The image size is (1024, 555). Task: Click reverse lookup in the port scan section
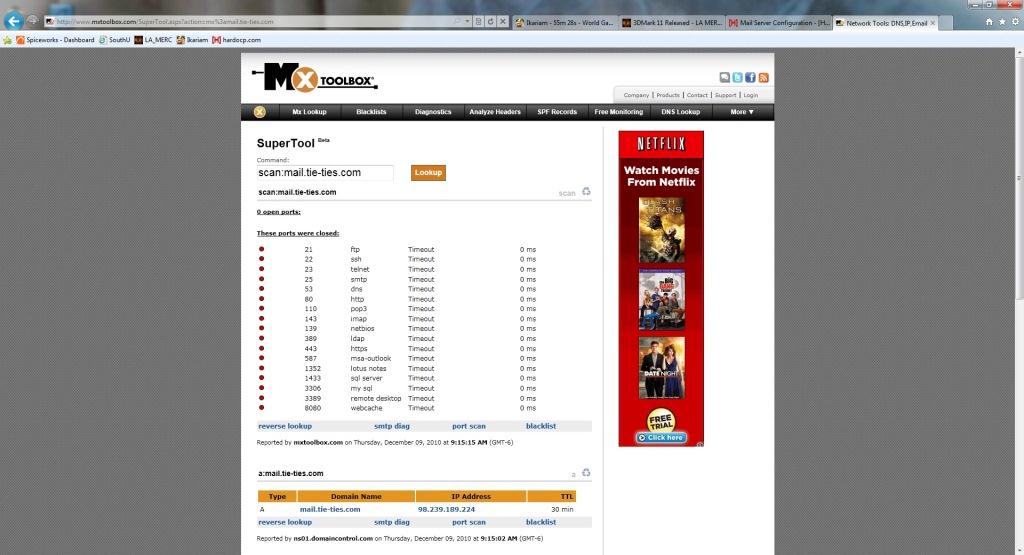[285, 426]
